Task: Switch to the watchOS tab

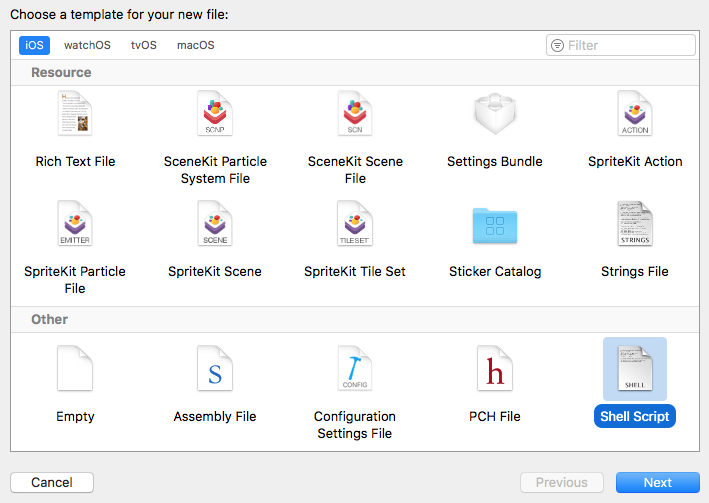Action: coord(87,45)
